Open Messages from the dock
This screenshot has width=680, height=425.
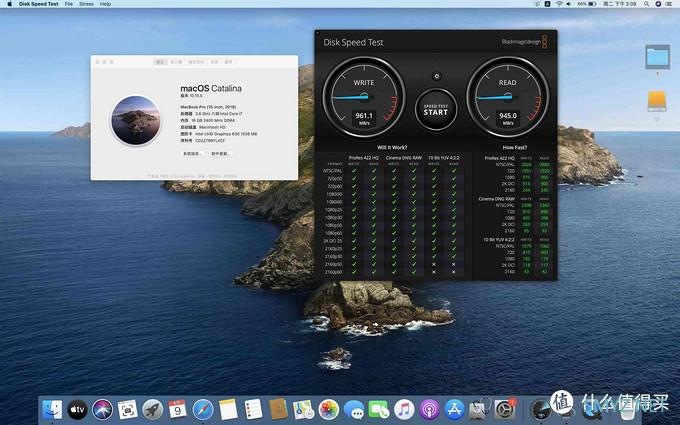[x=354, y=409]
